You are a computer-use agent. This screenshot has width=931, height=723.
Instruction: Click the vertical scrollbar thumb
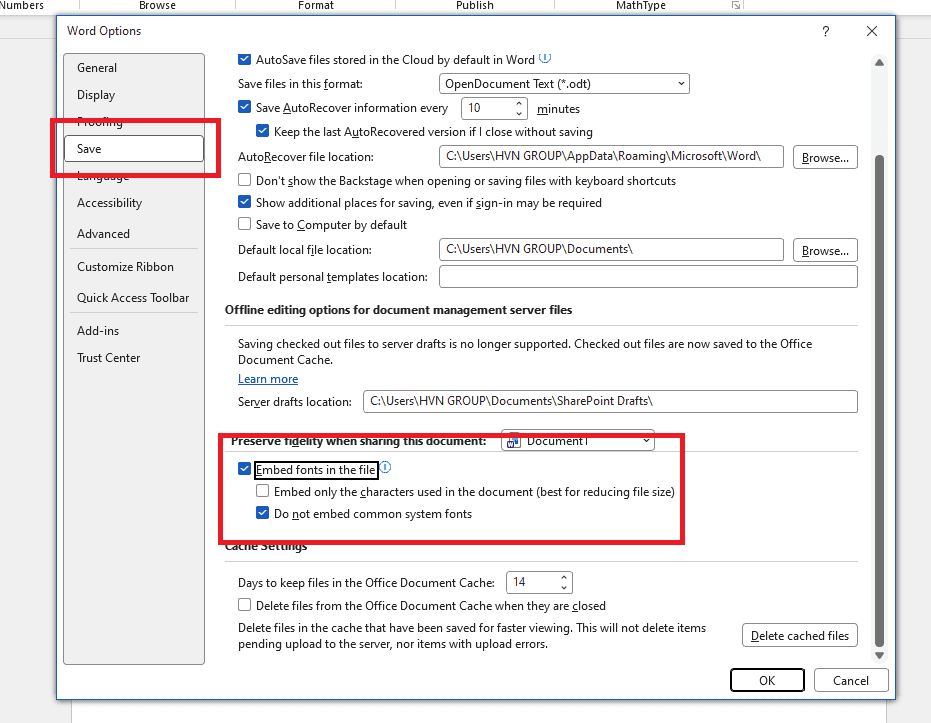(879, 401)
